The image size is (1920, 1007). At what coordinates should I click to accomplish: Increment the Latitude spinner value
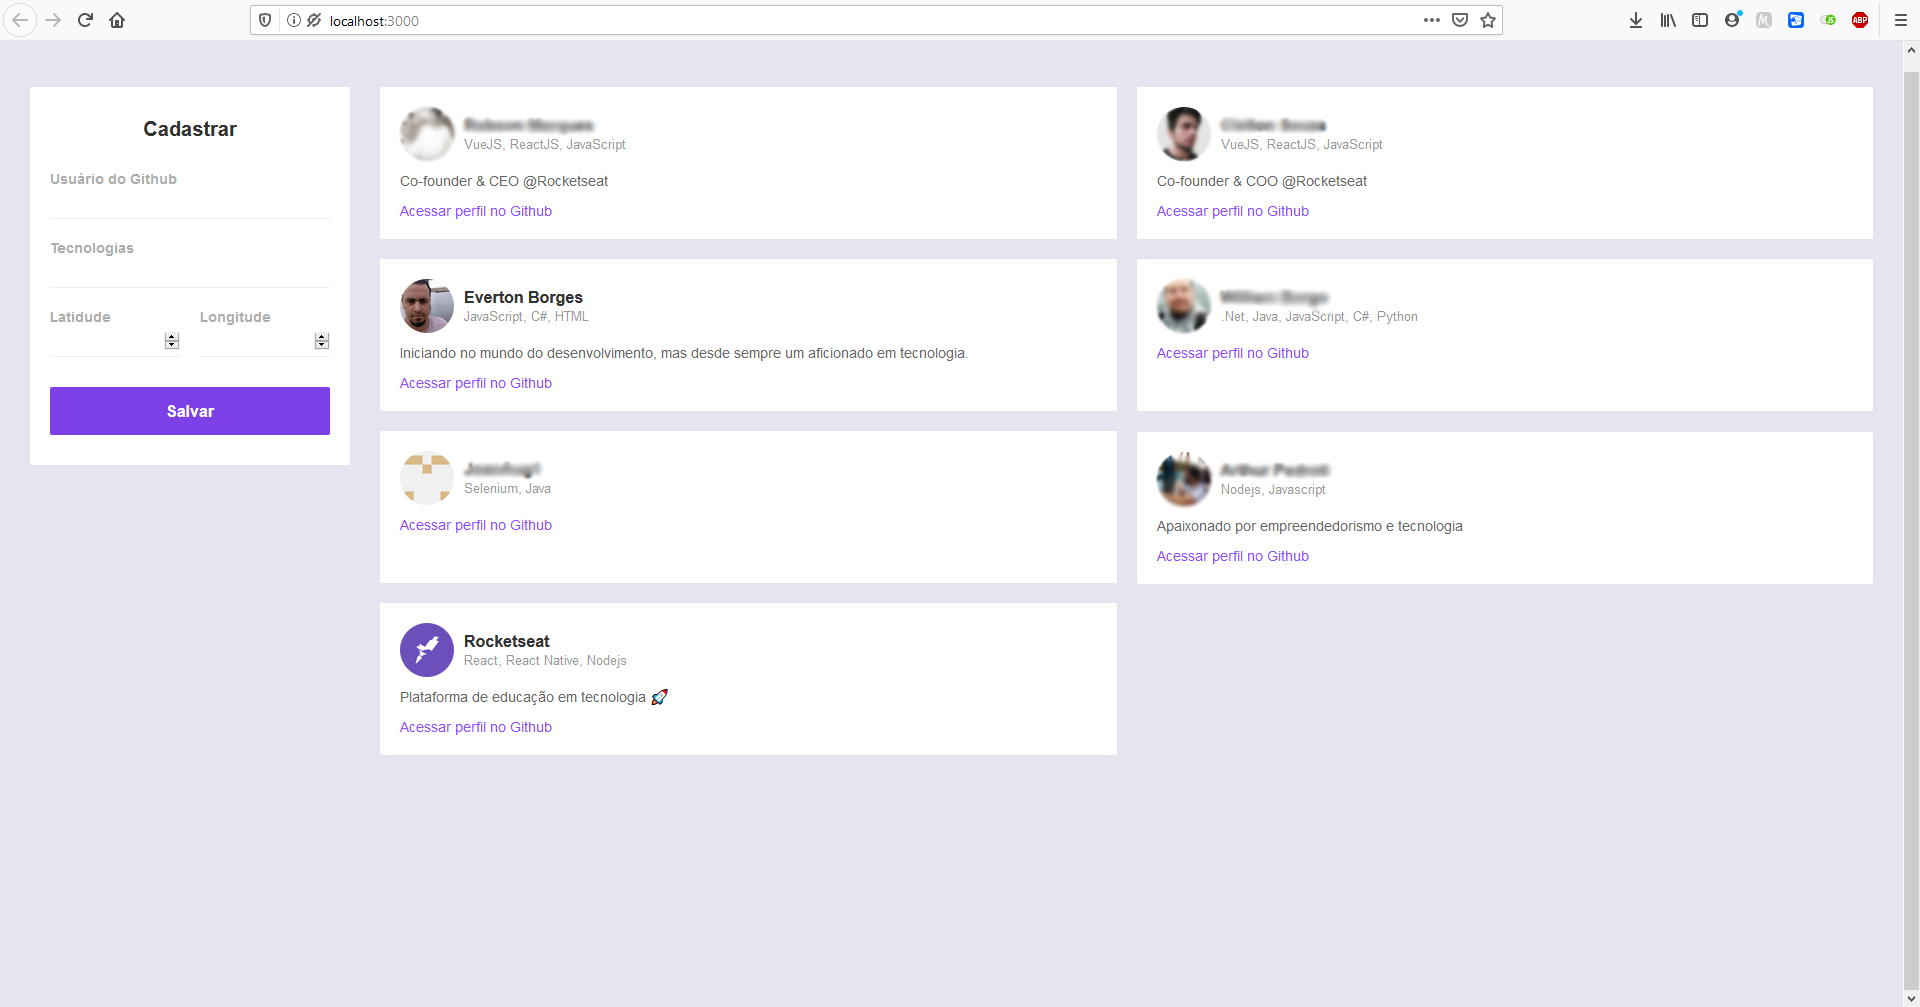click(172, 337)
